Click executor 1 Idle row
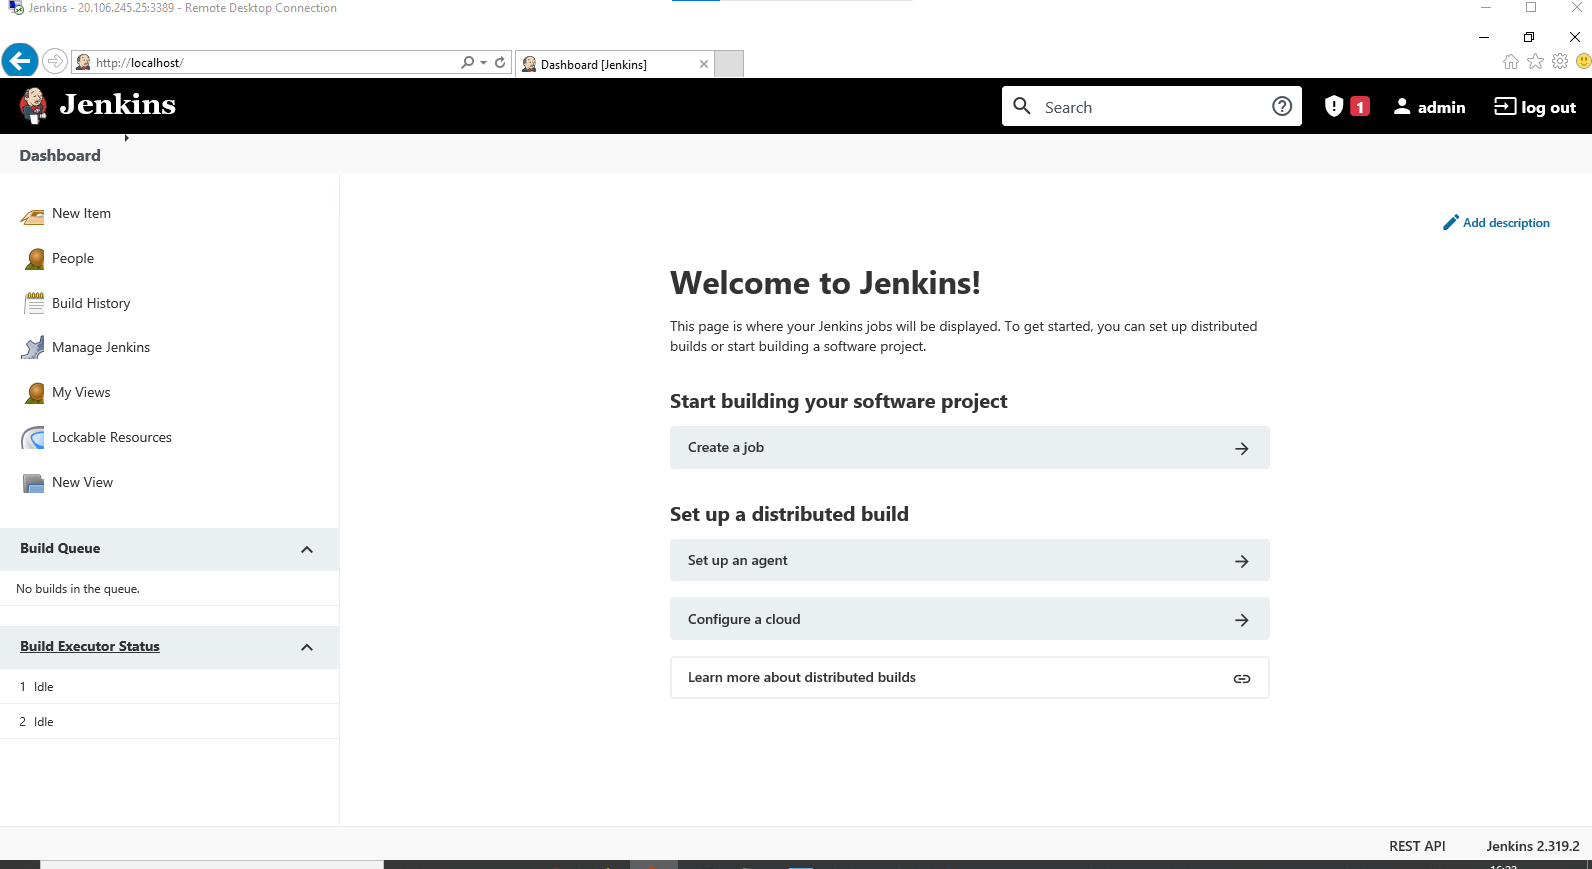The image size is (1592, 869). [x=169, y=687]
